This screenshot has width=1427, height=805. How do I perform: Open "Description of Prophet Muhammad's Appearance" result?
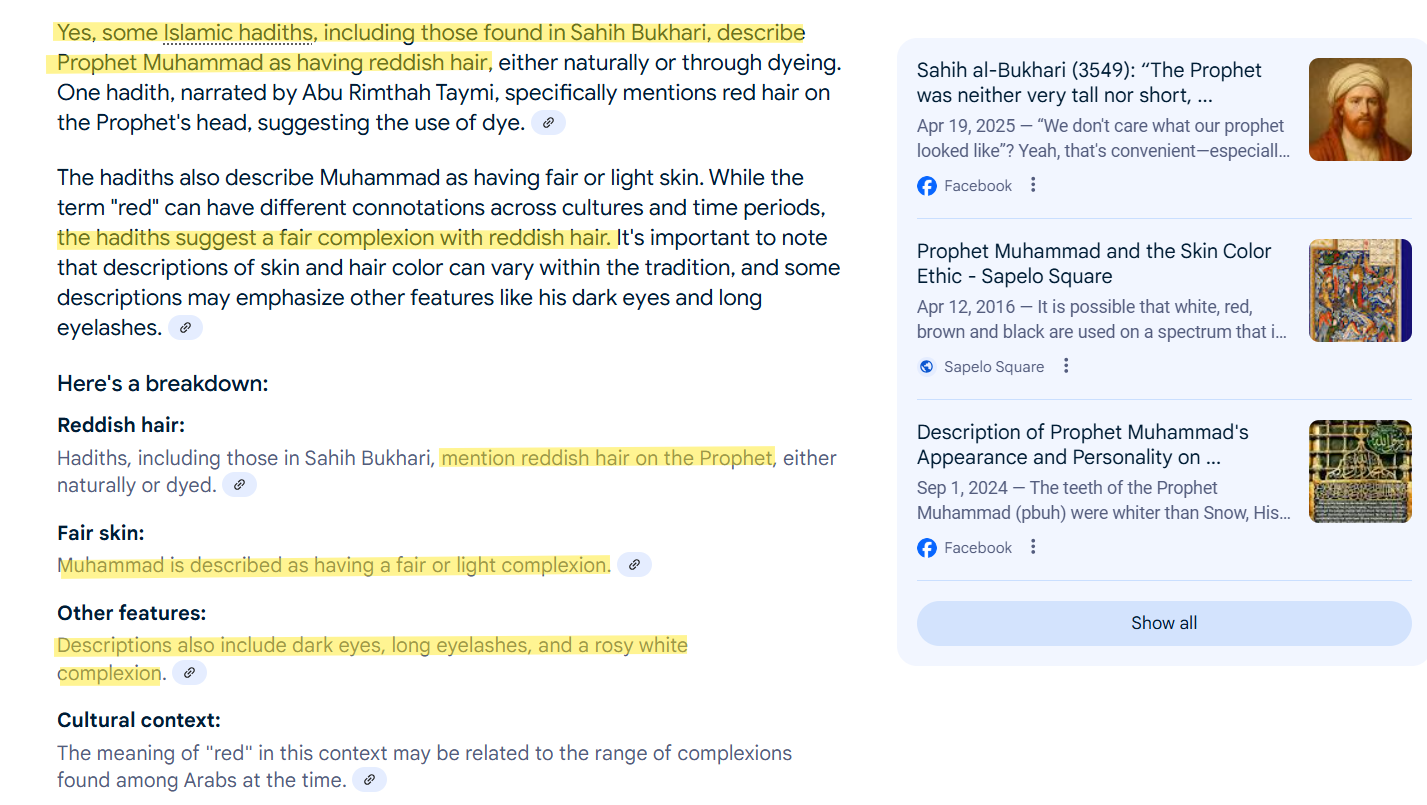click(x=1083, y=445)
